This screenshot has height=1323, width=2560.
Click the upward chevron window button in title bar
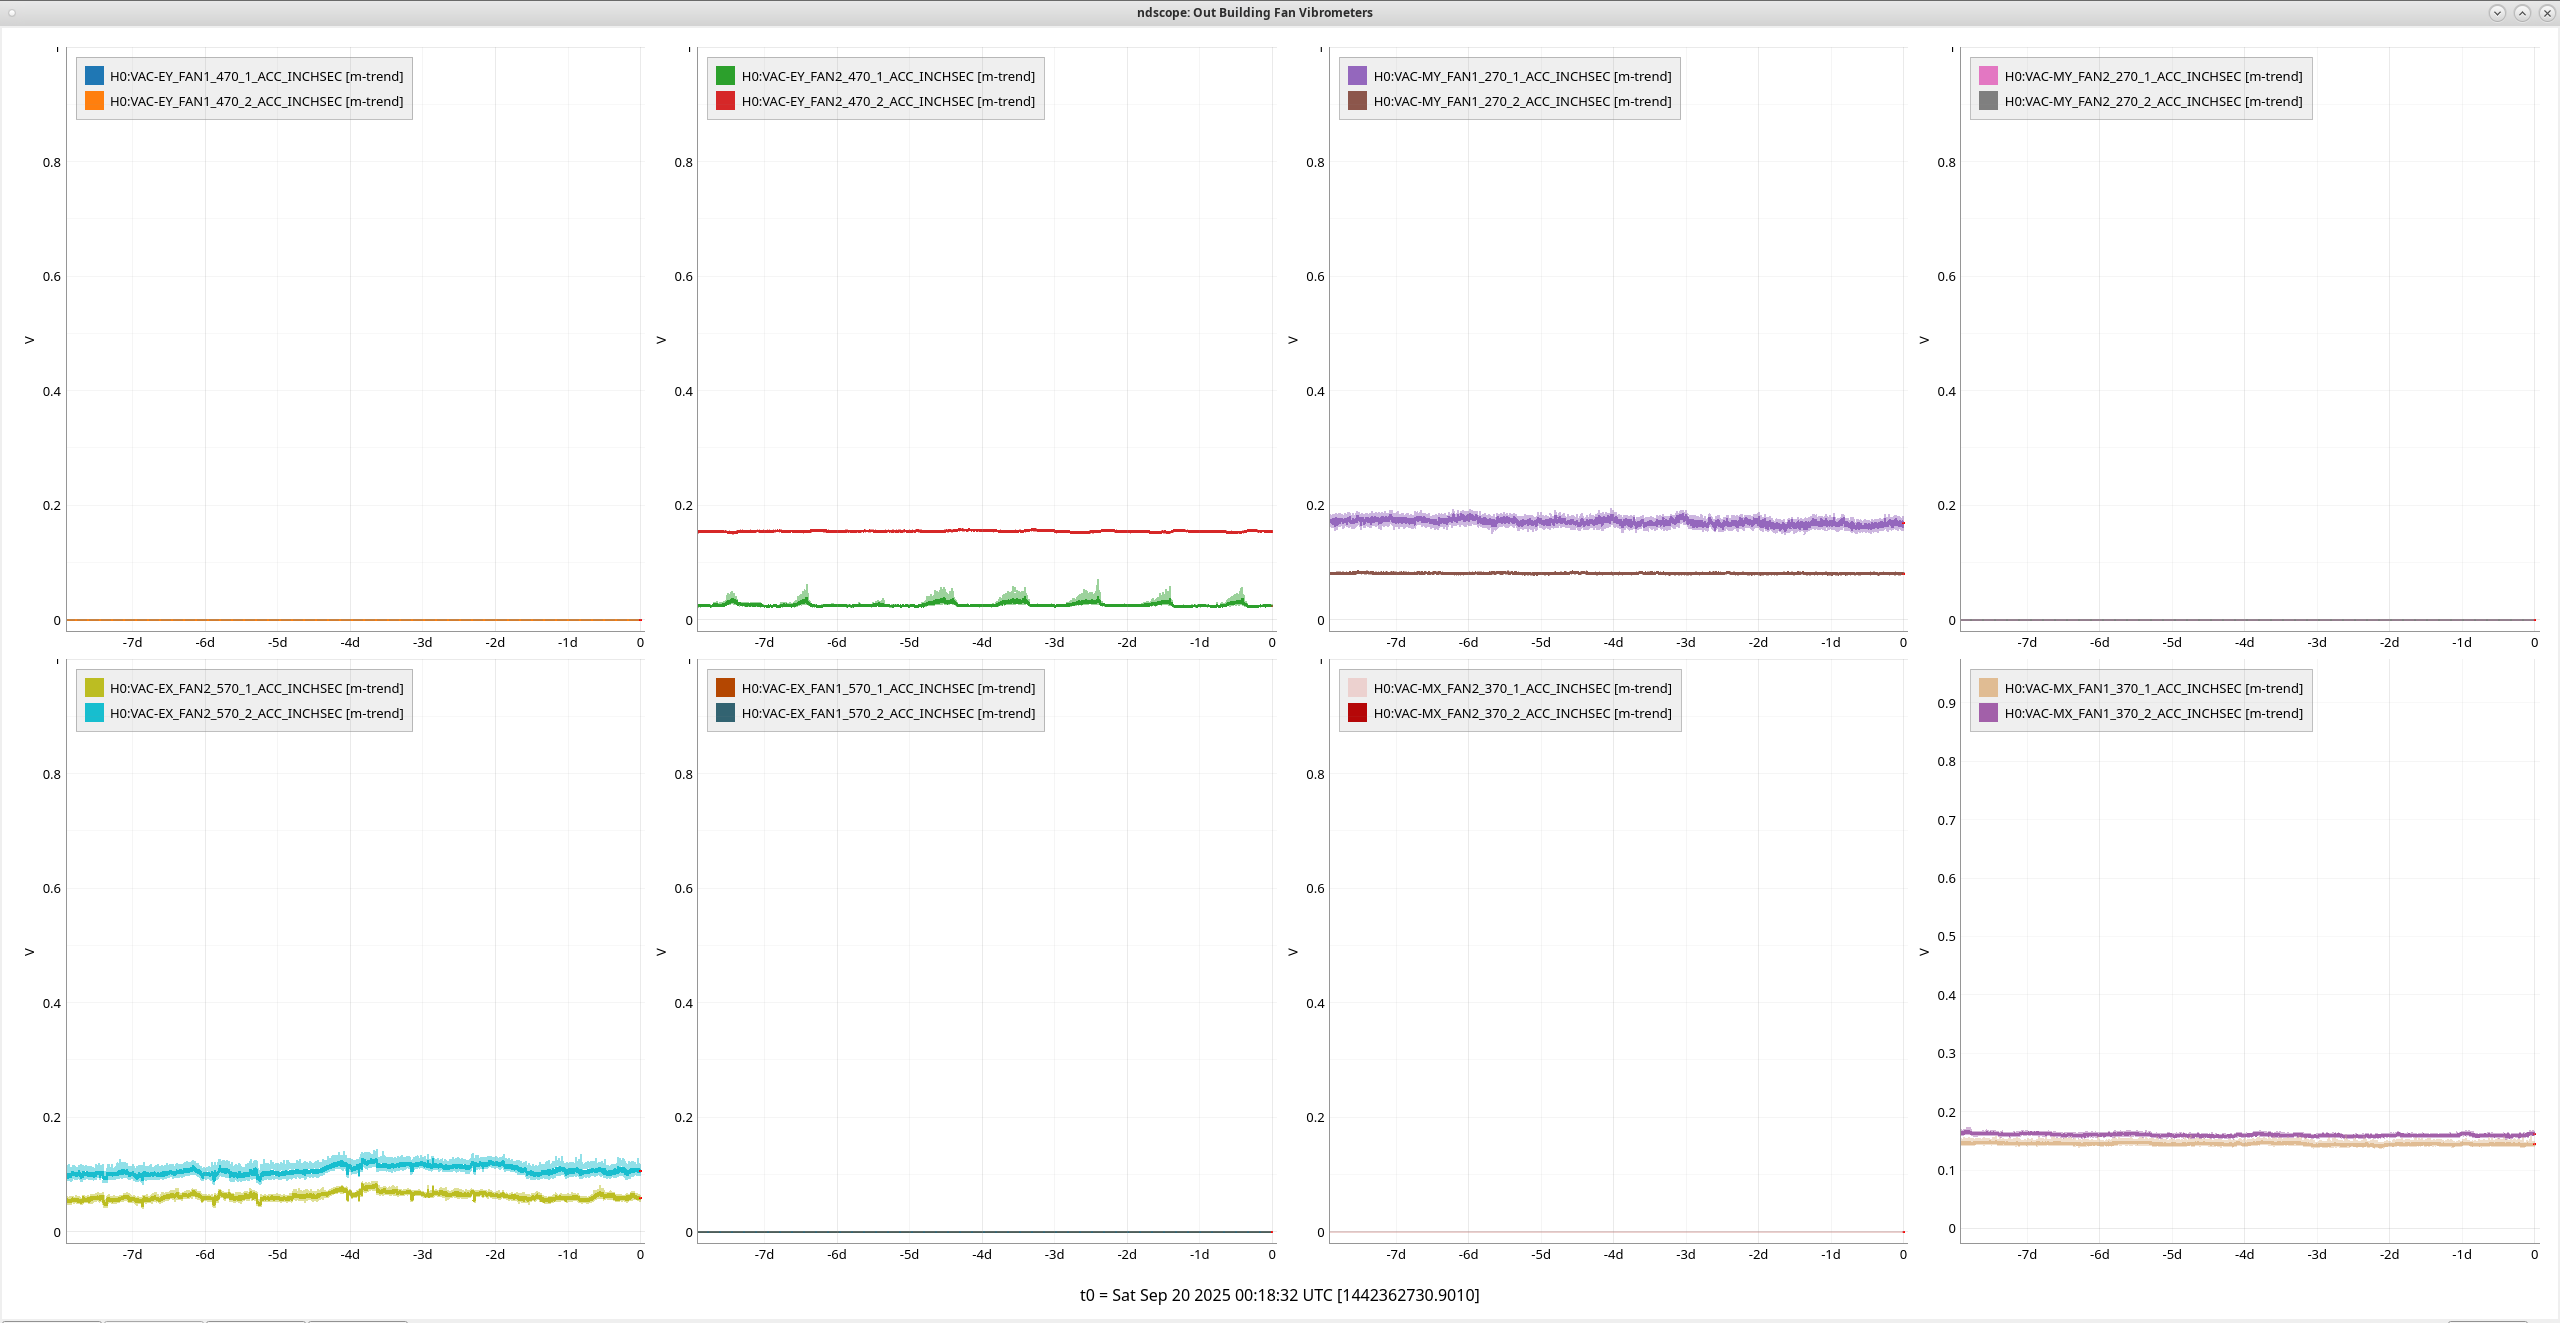[2522, 13]
